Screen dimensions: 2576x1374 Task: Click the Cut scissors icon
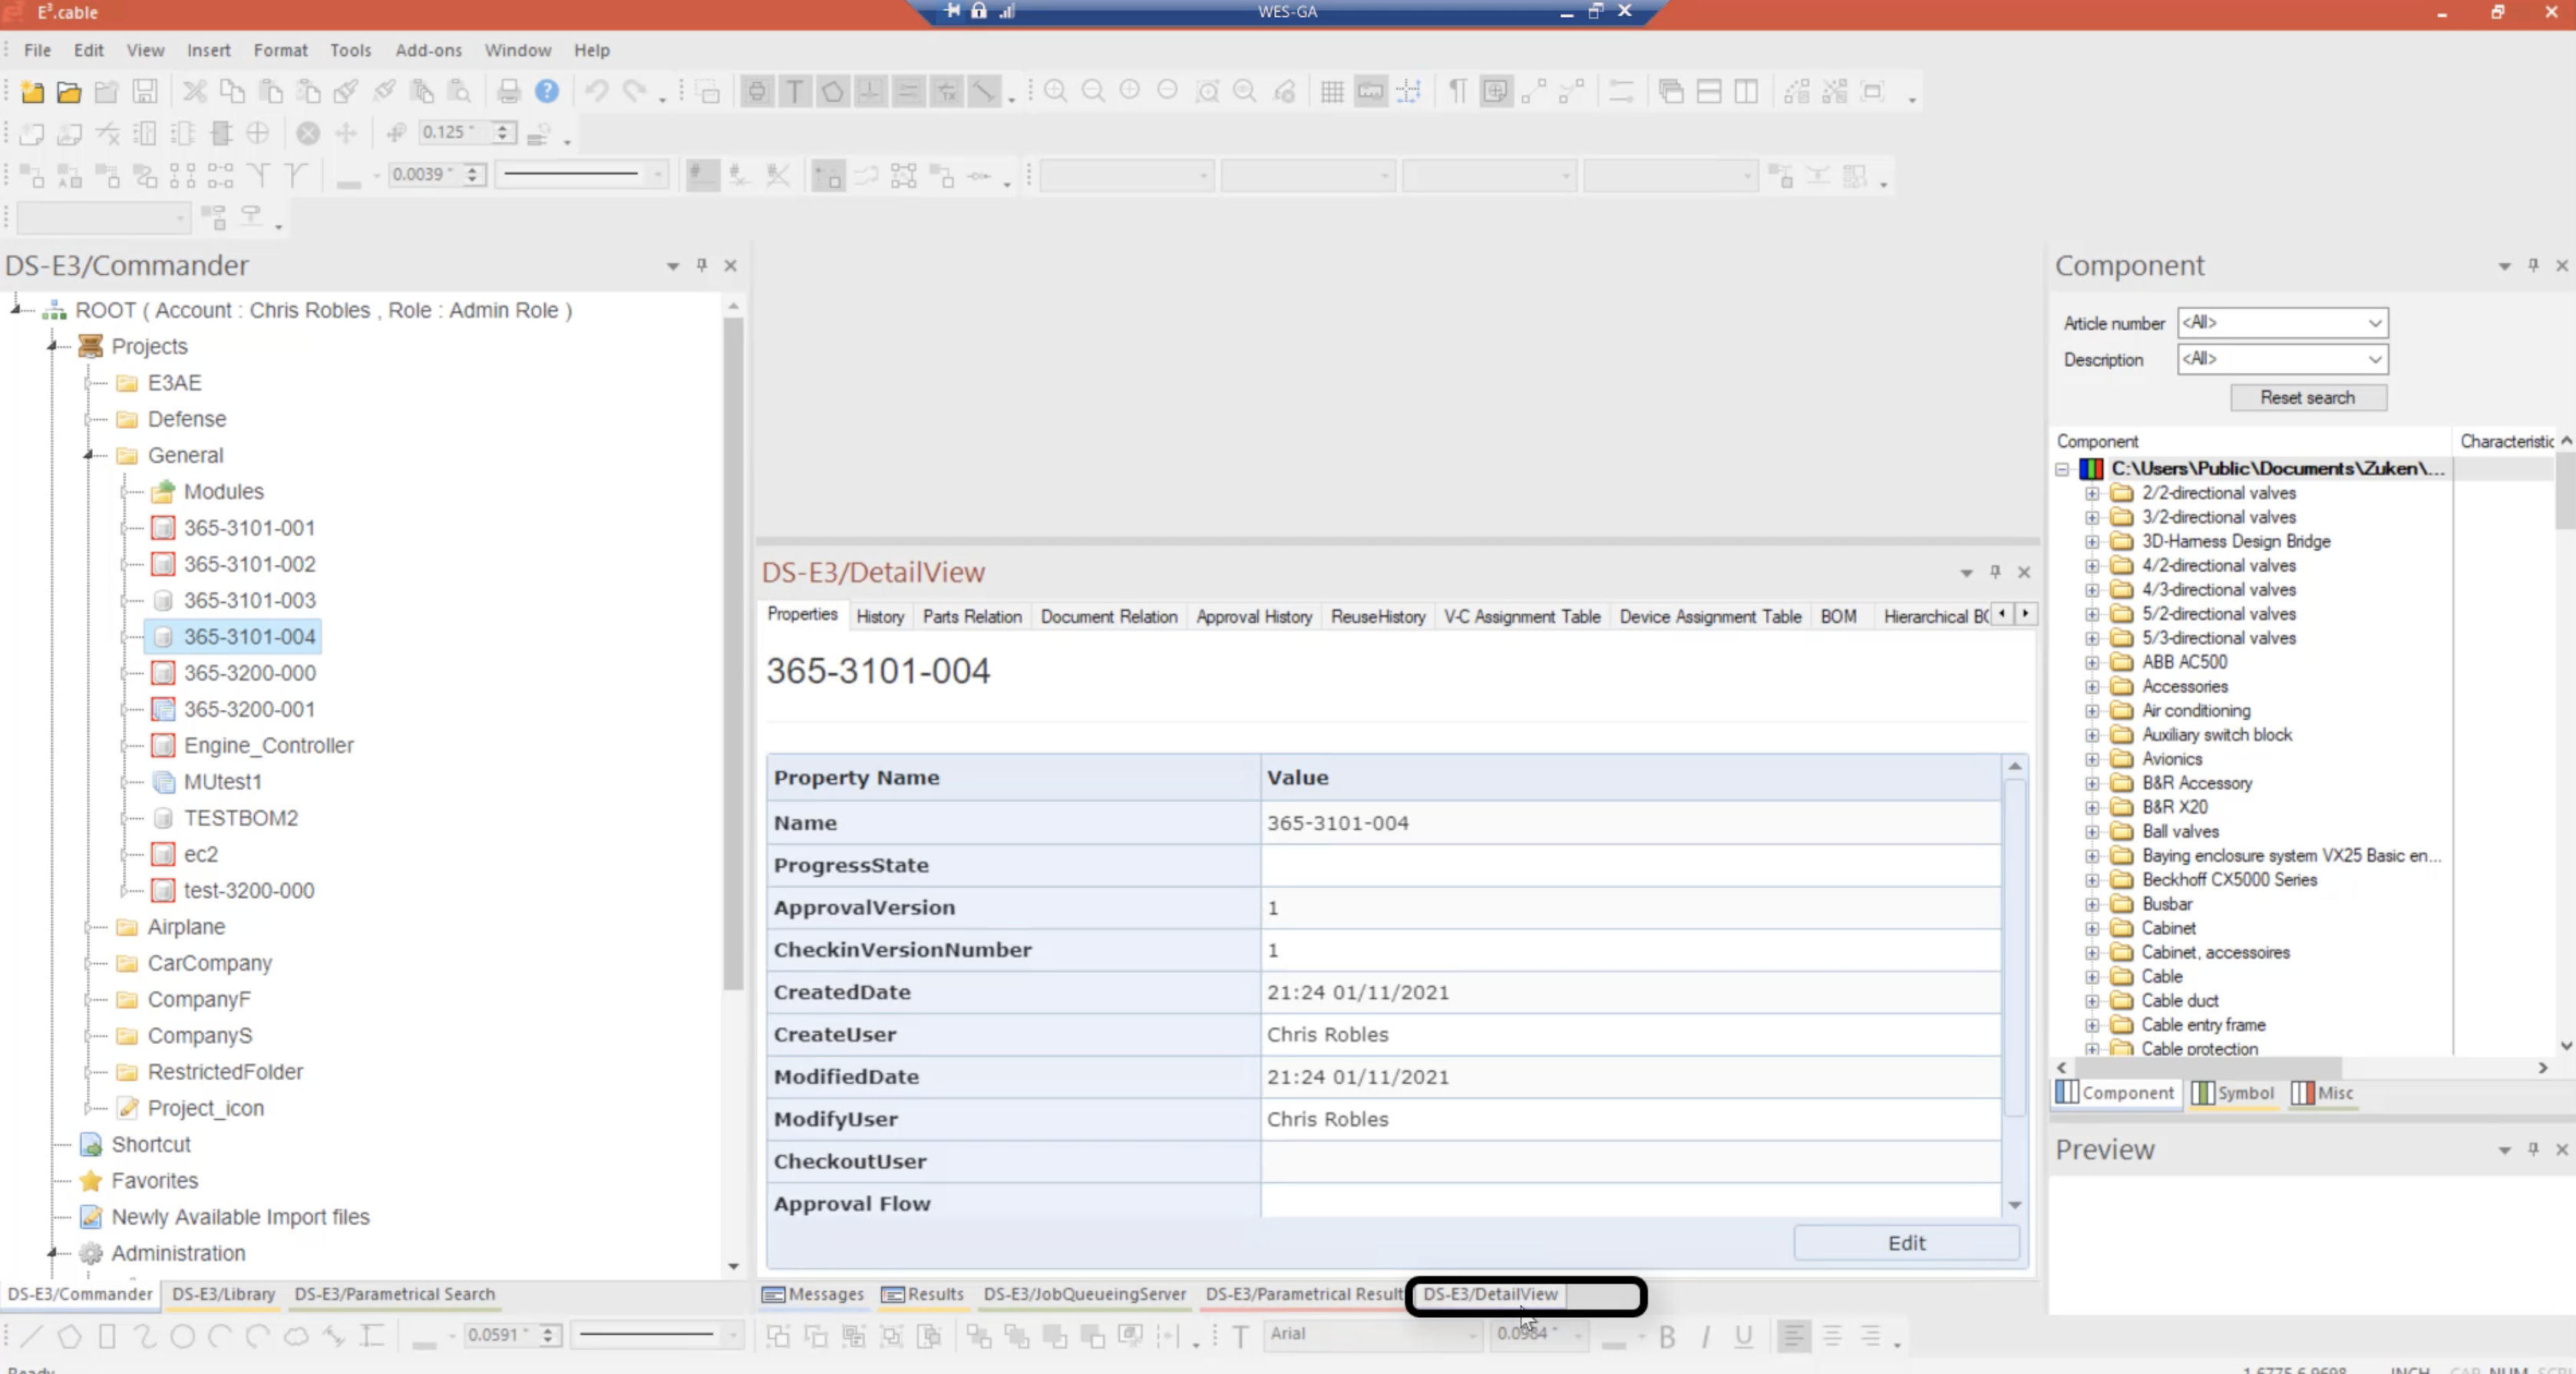pyautogui.click(x=195, y=92)
